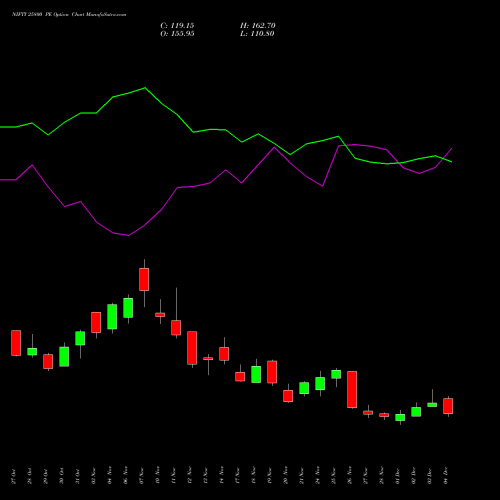Viewport: 500px width, 500px height.
Task: Click the close value "C: 119.15"
Action: tap(177, 26)
